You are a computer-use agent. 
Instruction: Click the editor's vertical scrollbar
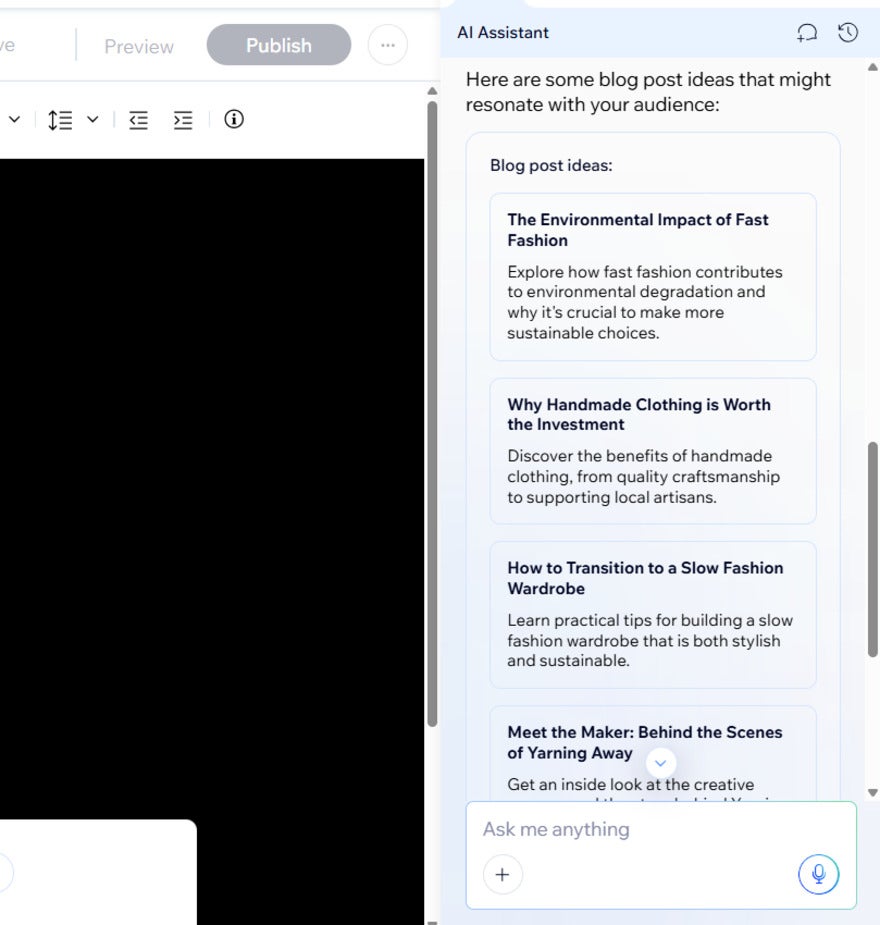click(x=432, y=400)
